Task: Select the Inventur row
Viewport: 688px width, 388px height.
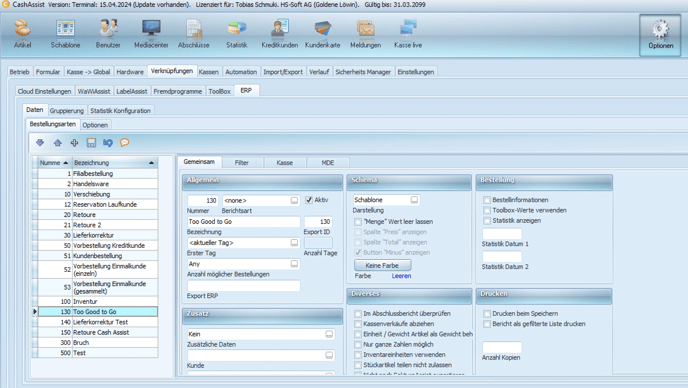Action: click(x=98, y=302)
